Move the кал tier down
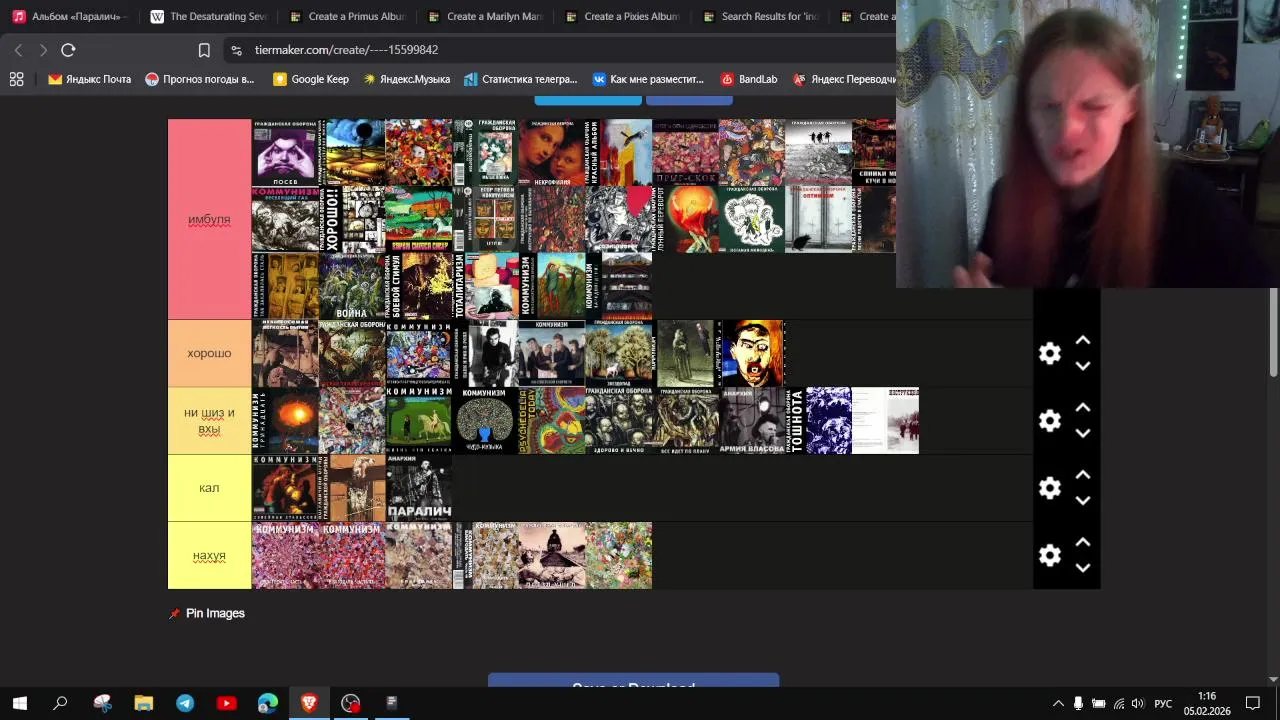 (1082, 500)
